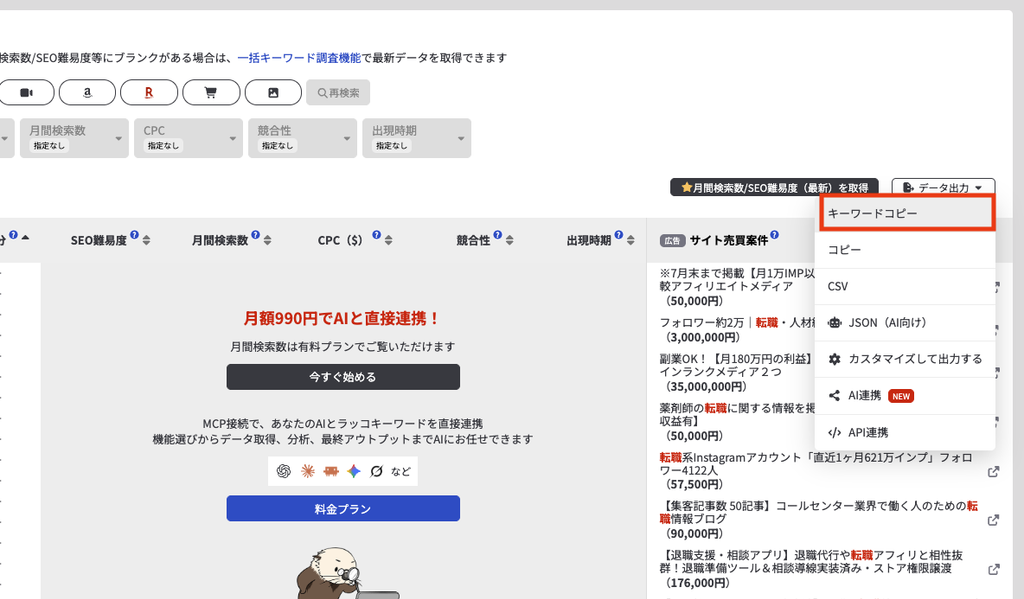
Task: Open the CPC filter dropdown
Action: pyautogui.click(x=189, y=138)
